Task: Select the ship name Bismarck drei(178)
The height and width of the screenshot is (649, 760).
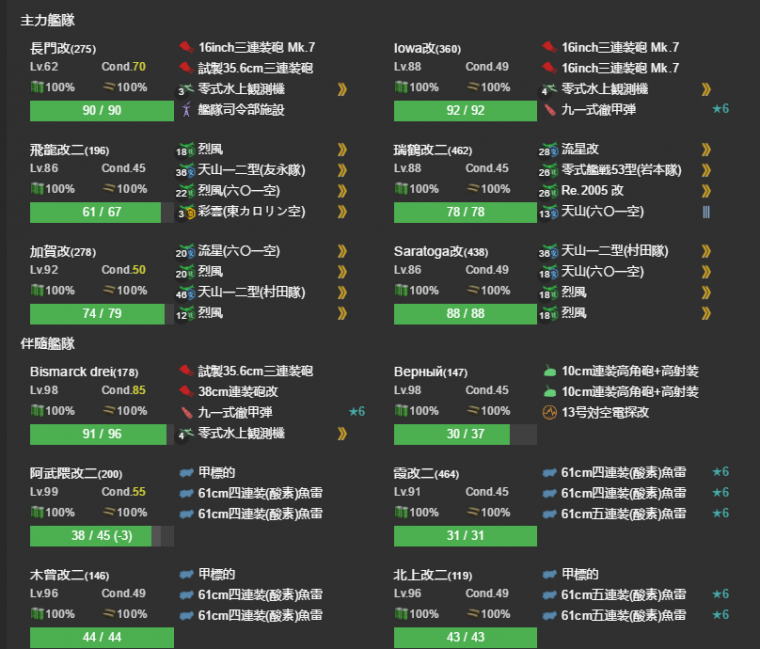Action: [x=84, y=372]
